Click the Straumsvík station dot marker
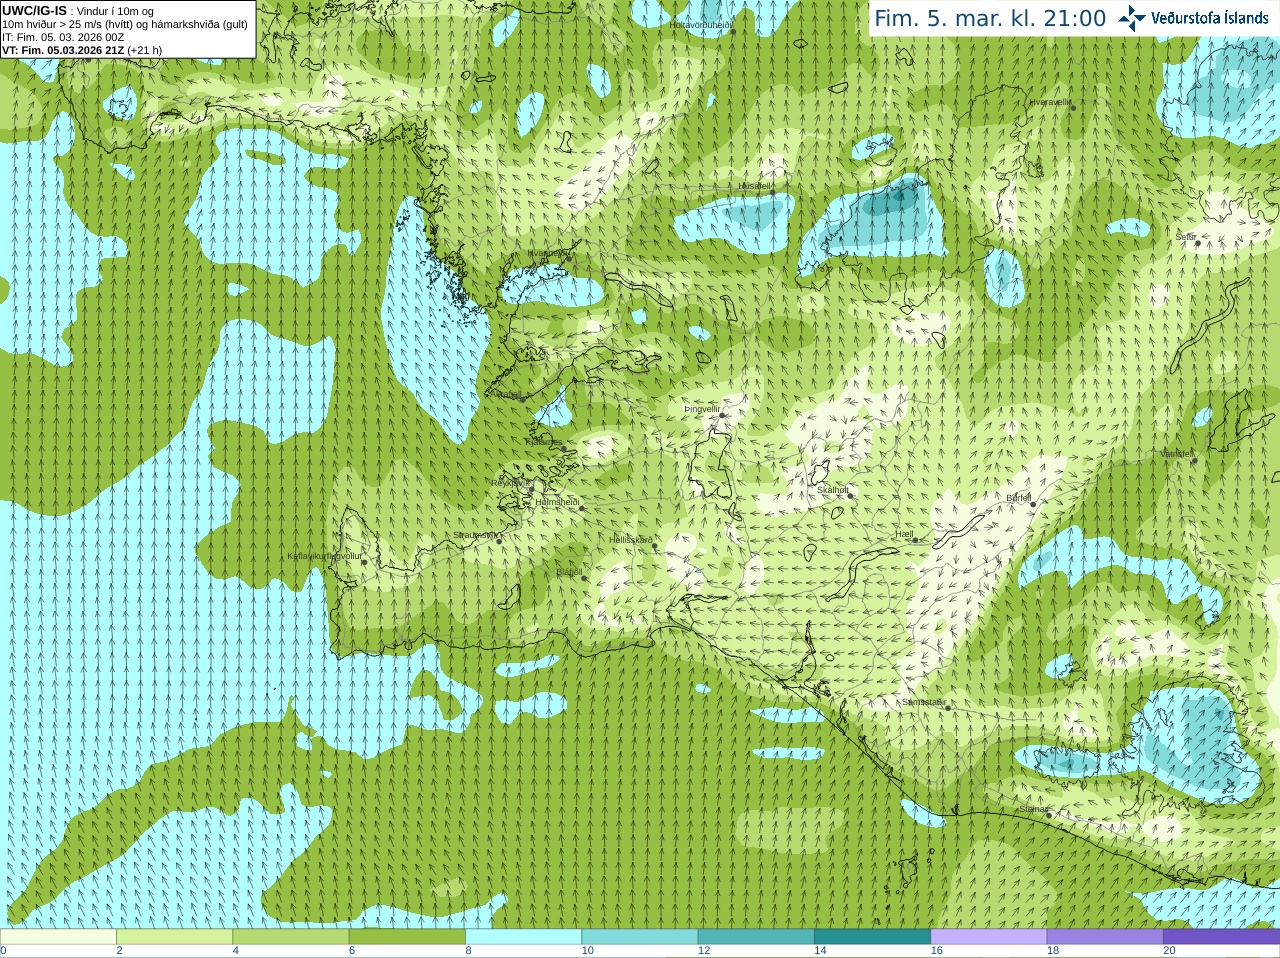This screenshot has width=1280, height=958. [x=499, y=540]
